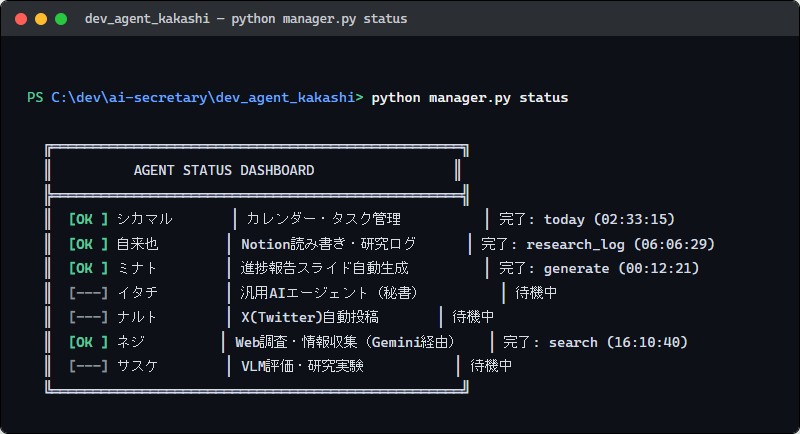This screenshot has height=434, width=800.
Task: Select the カレンダー・タスク管理 description text
Action: [x=323, y=219]
